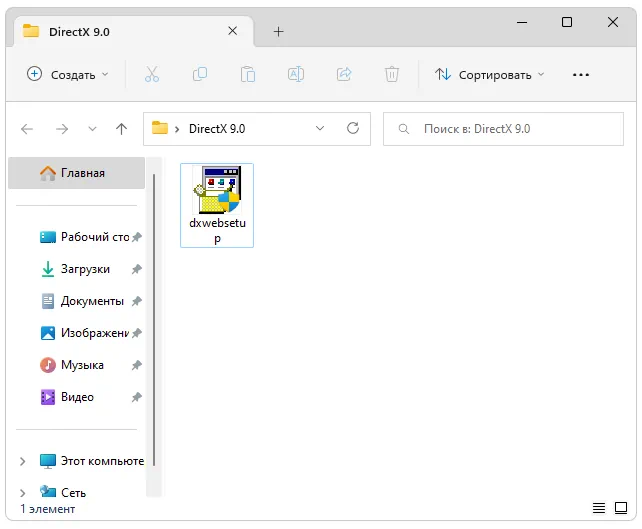Image resolution: width=642 pixels, height=529 pixels.
Task: Expand the address bar history dropdown
Action: [320, 129]
